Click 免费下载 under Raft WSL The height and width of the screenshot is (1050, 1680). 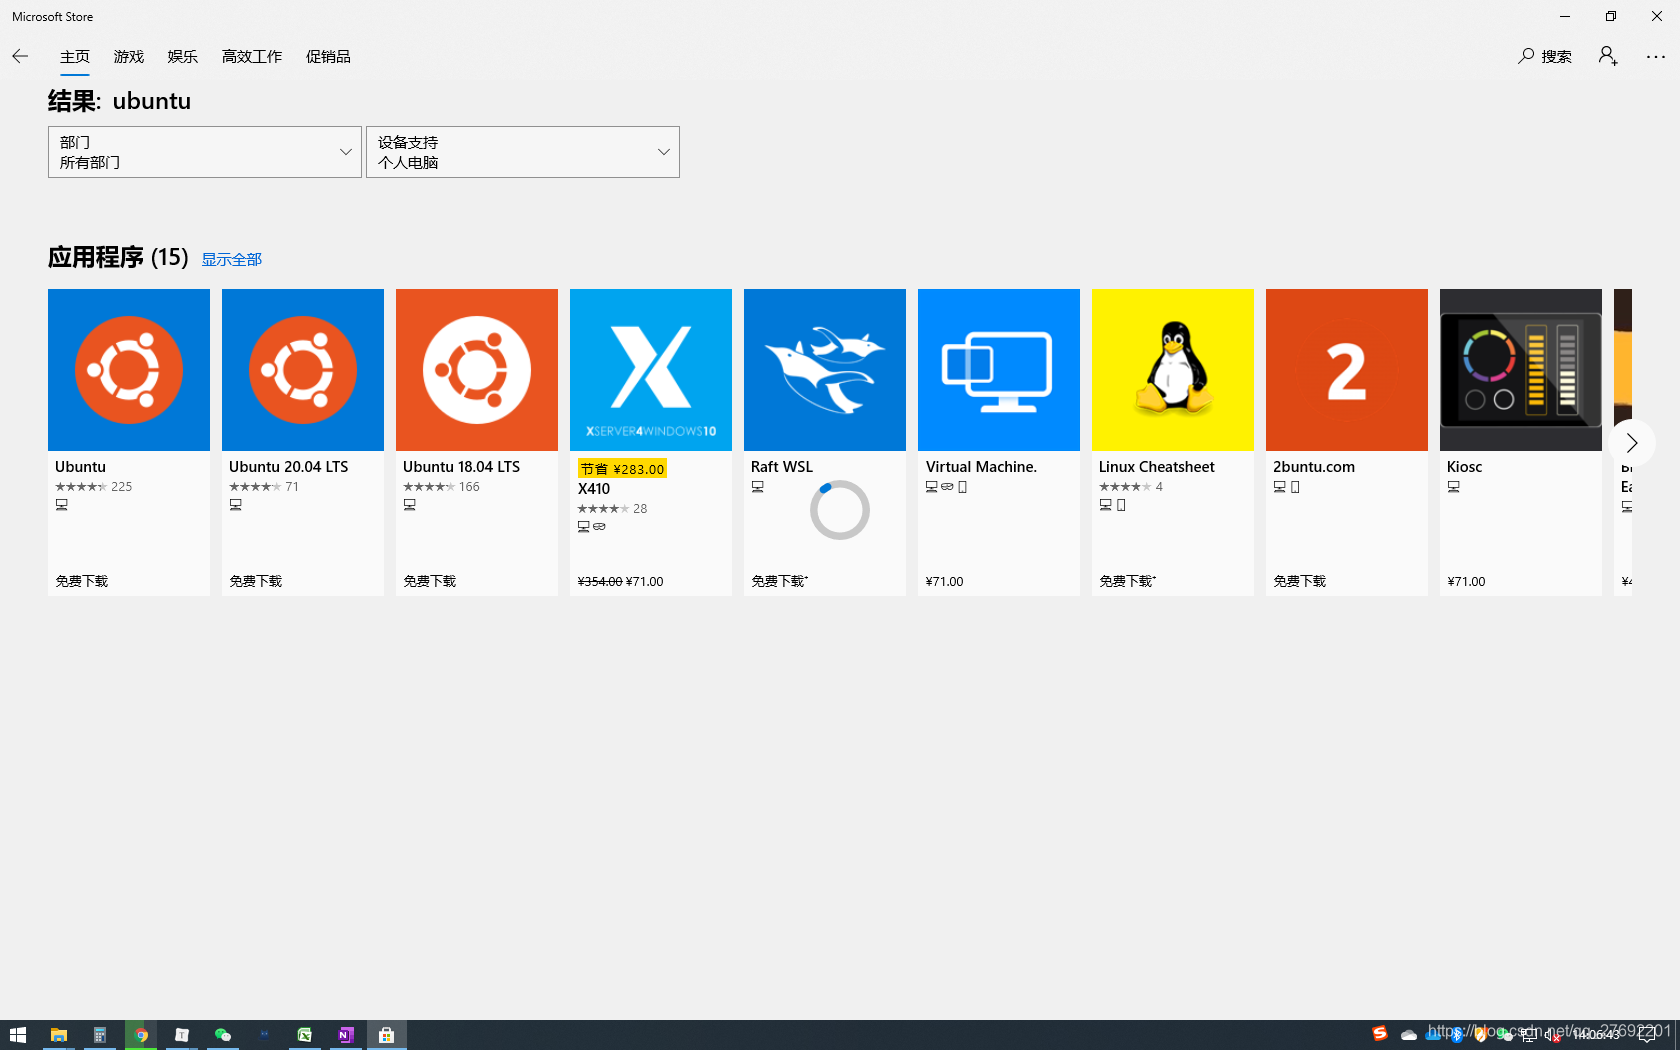(x=779, y=581)
